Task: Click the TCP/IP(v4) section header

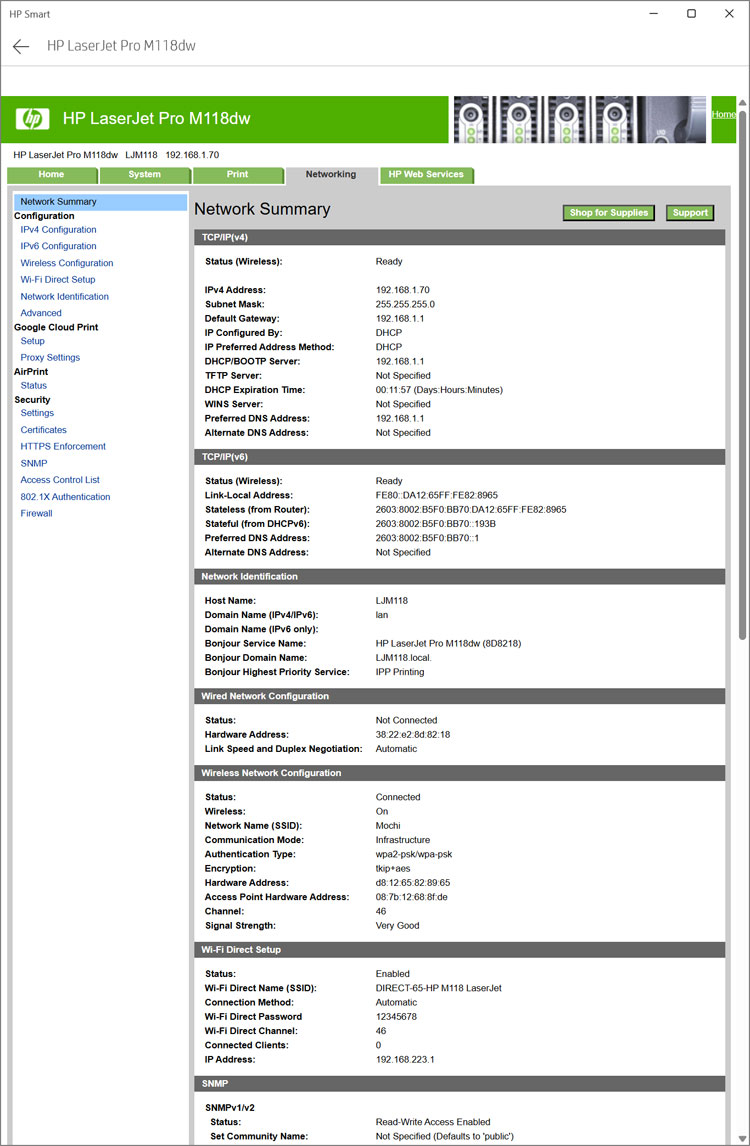Action: pyautogui.click(x=460, y=238)
